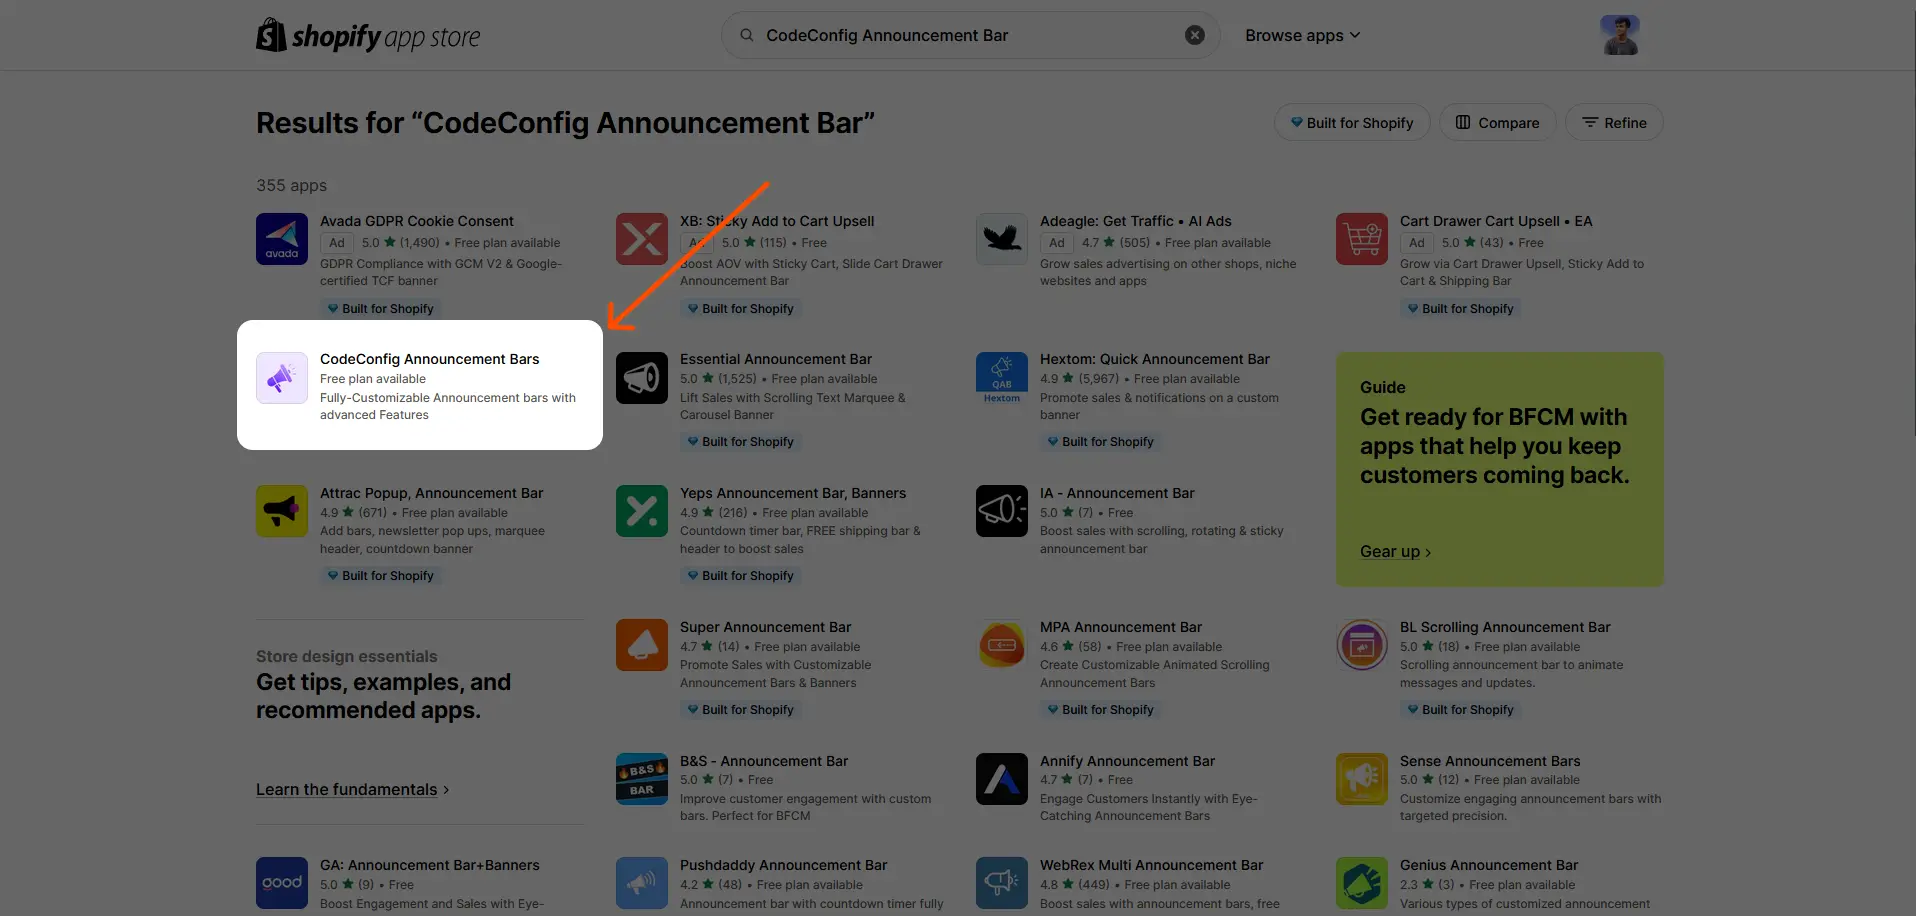Viewport: 1916px width, 916px height.
Task: Open the Pushdaddy Announcement Bar app icon
Action: tap(642, 883)
